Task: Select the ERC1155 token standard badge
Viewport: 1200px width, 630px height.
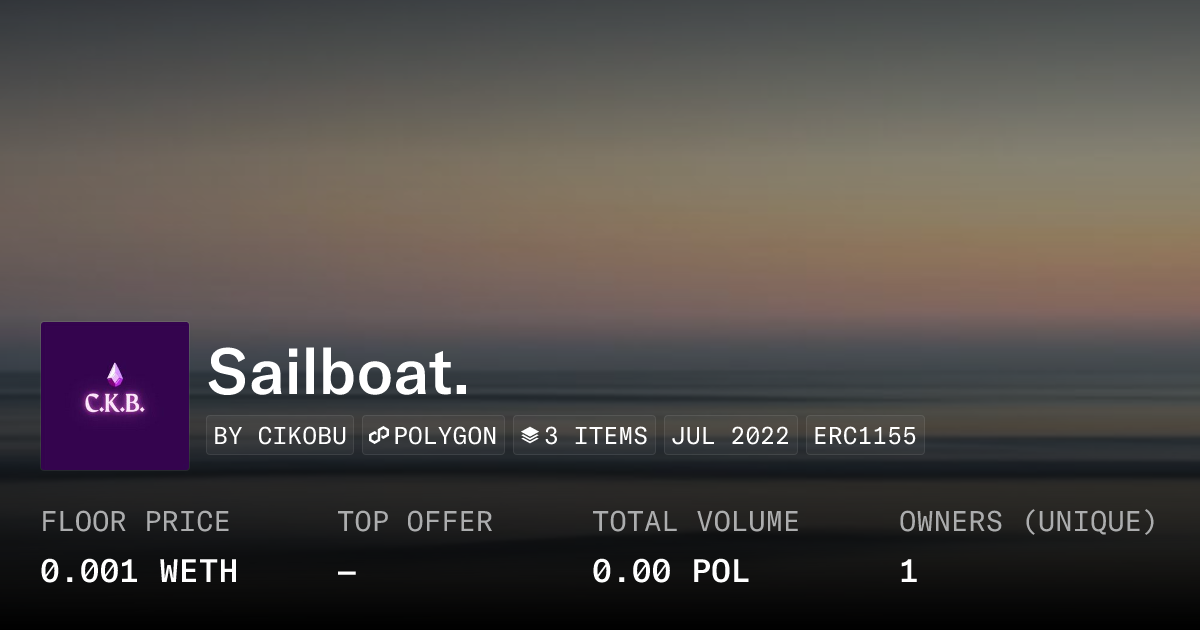Action: point(865,436)
